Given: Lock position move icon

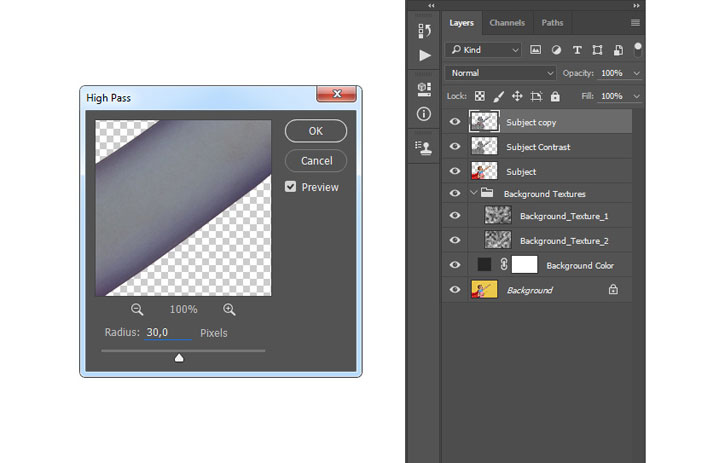Looking at the screenshot, I should (x=517, y=96).
